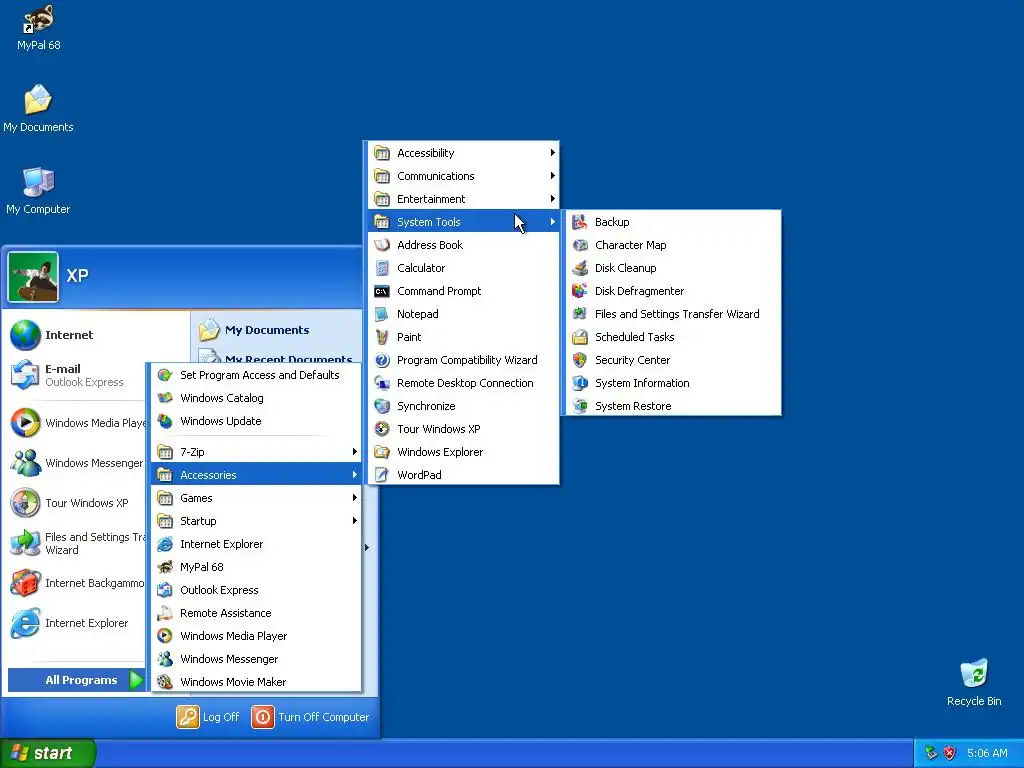
Task: Open Command Prompt
Action: (464, 291)
